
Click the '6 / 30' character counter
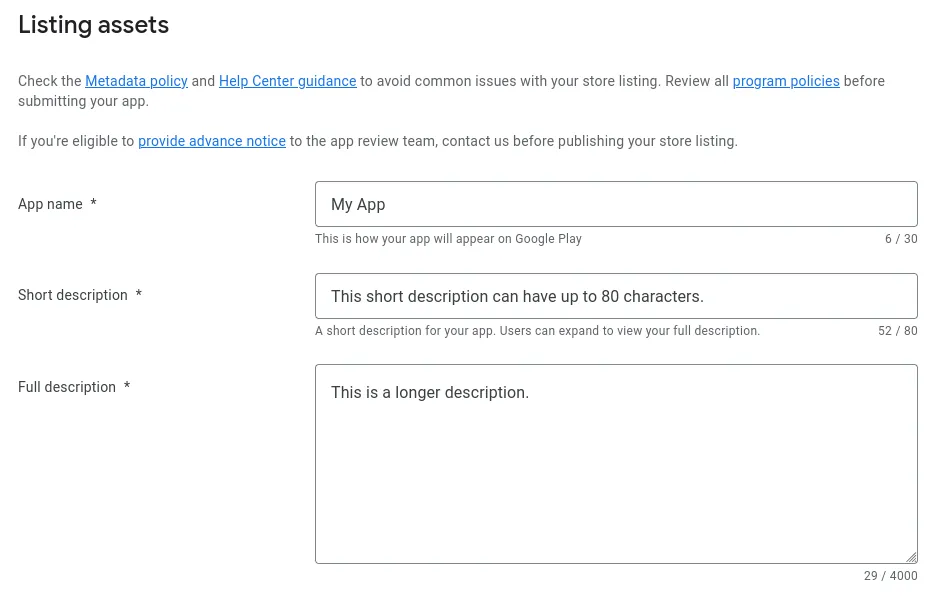point(901,239)
